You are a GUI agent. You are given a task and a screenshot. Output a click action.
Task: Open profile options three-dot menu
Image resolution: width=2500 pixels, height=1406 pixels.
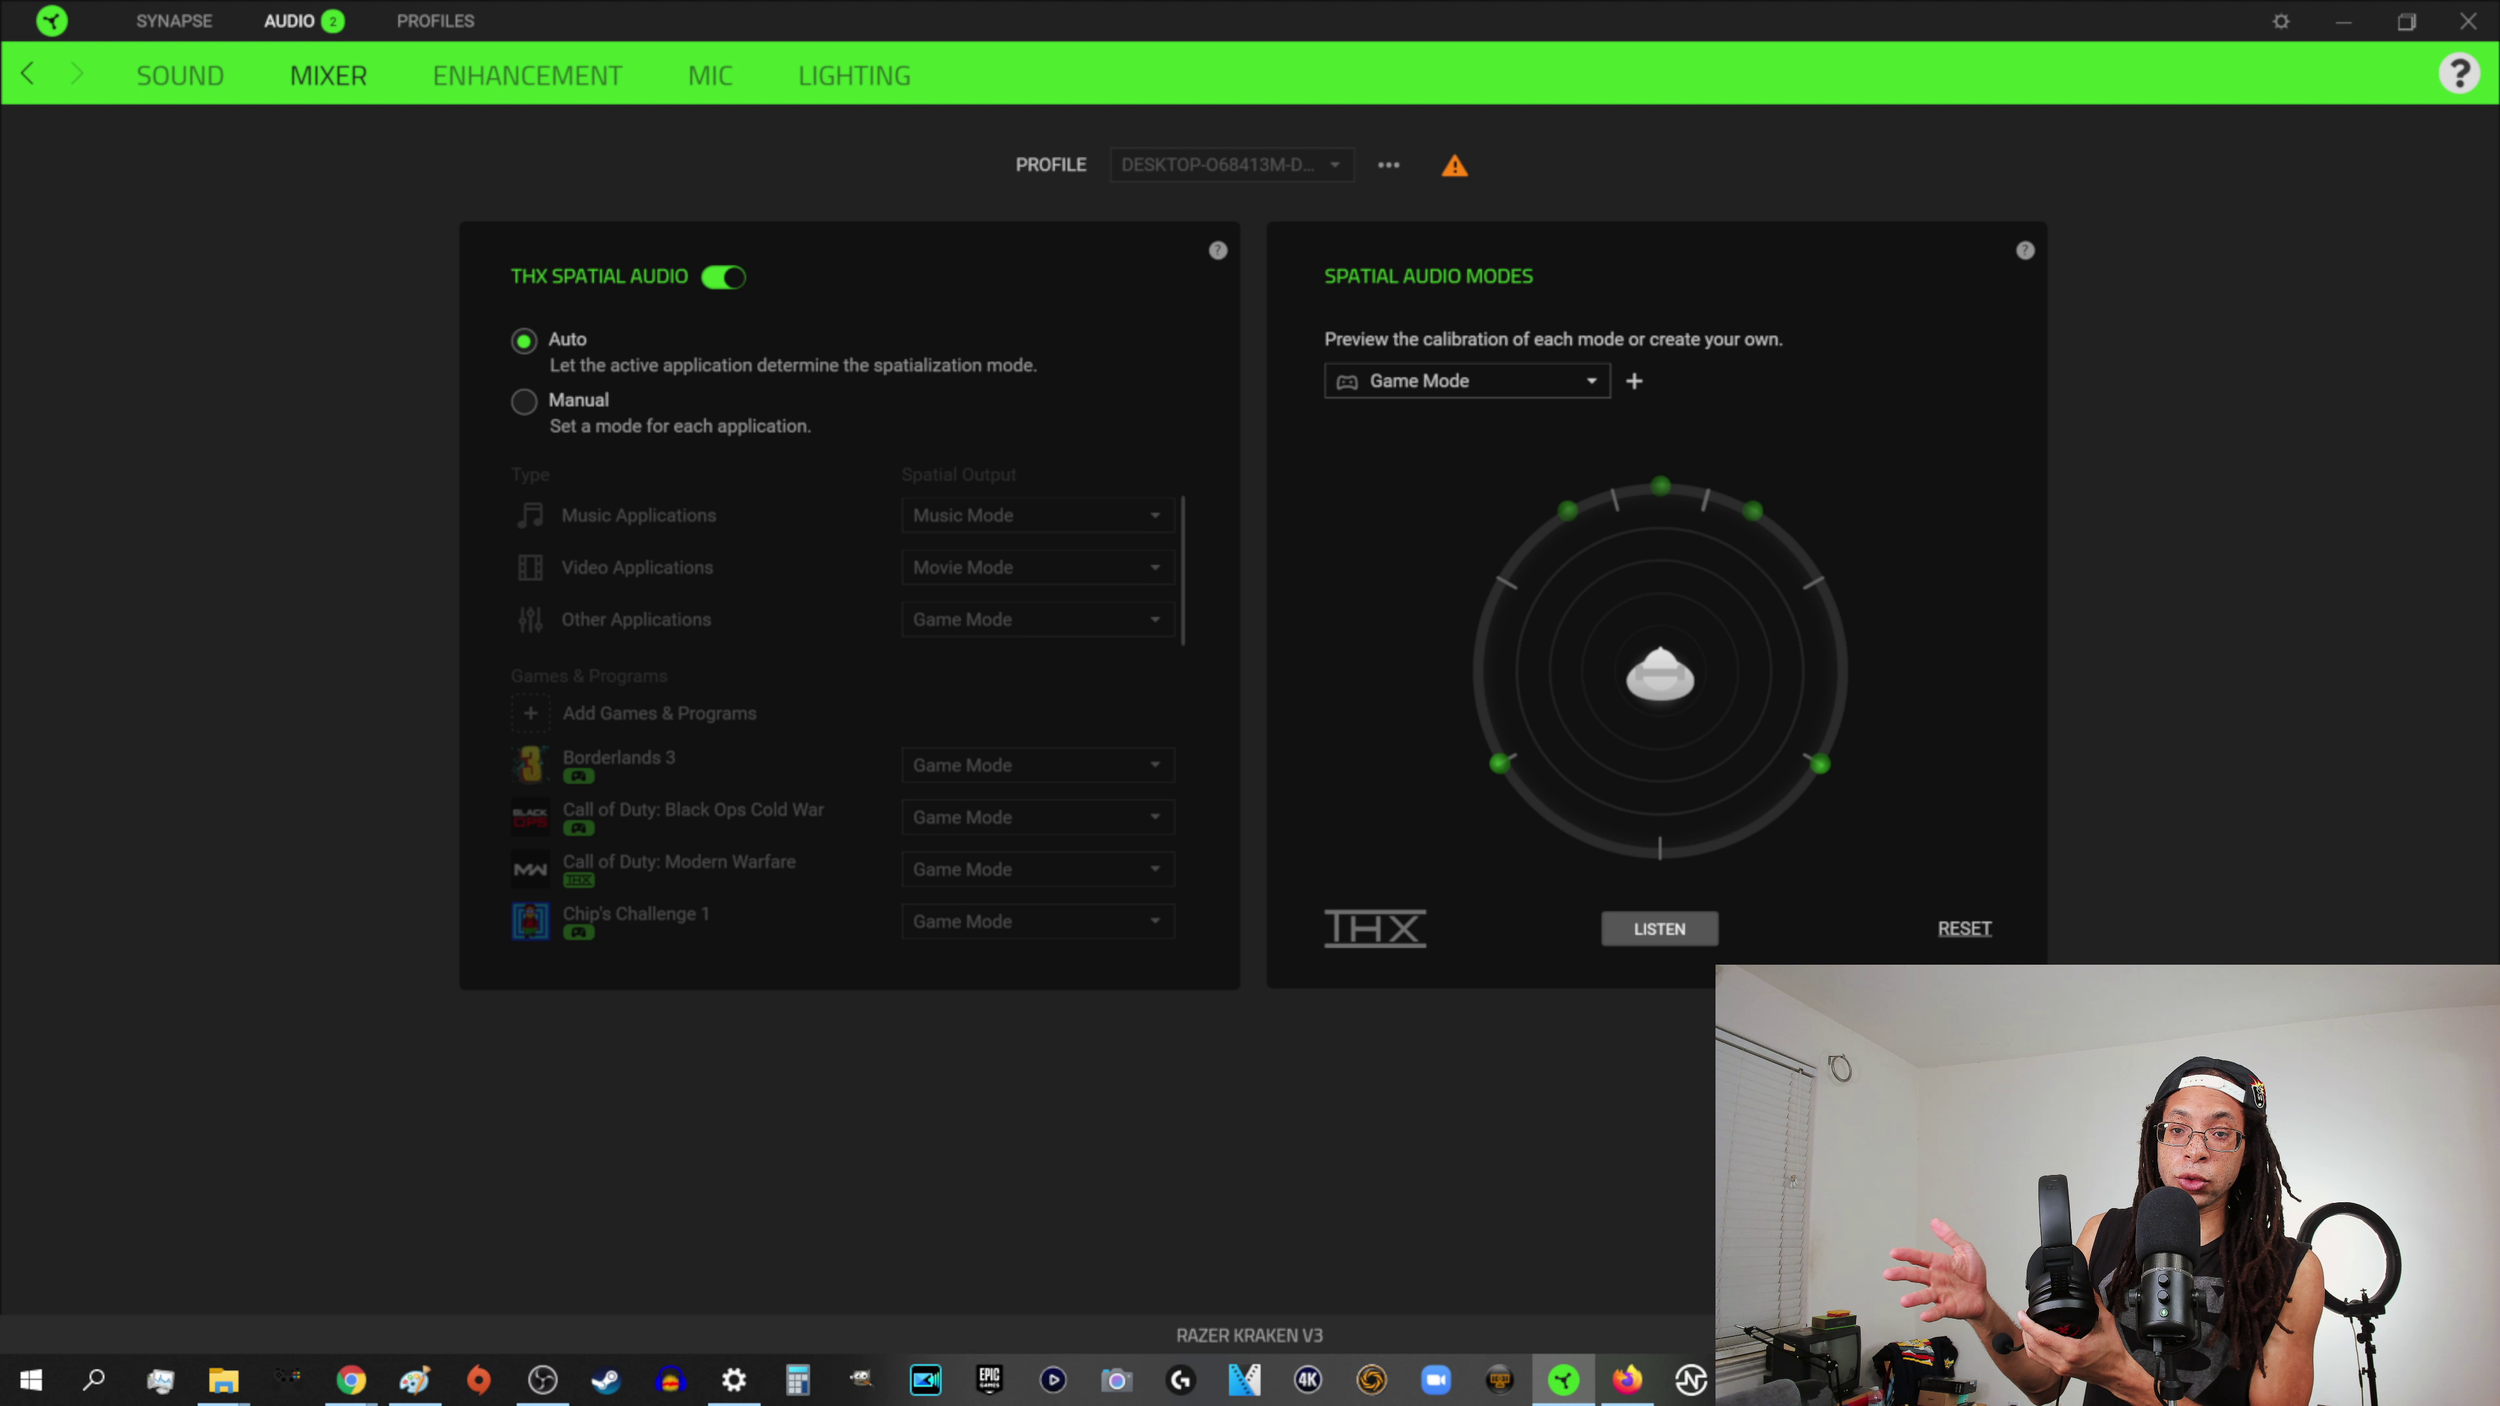1388,165
